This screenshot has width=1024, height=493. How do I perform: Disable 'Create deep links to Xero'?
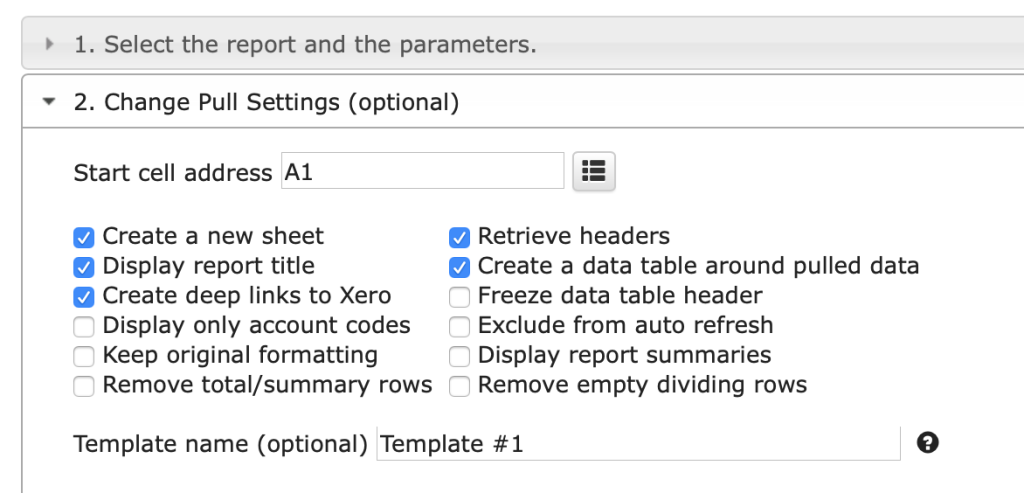[84, 297]
